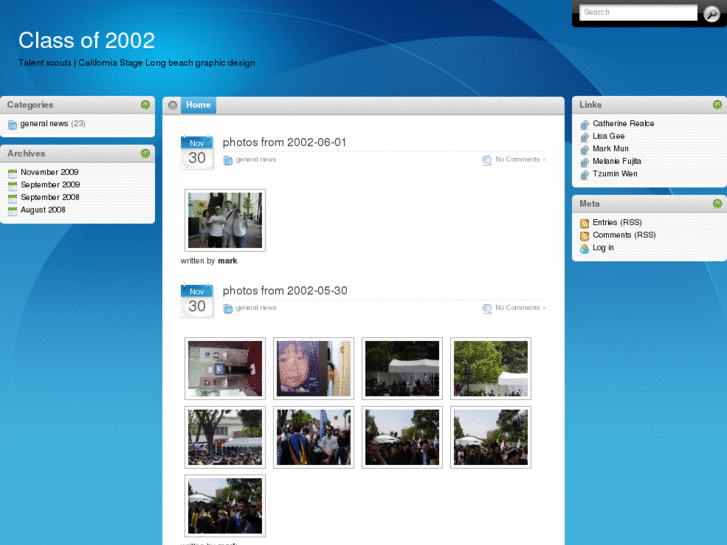
Task: Click calendar icon beside September 2009
Action: pyautogui.click(x=13, y=186)
